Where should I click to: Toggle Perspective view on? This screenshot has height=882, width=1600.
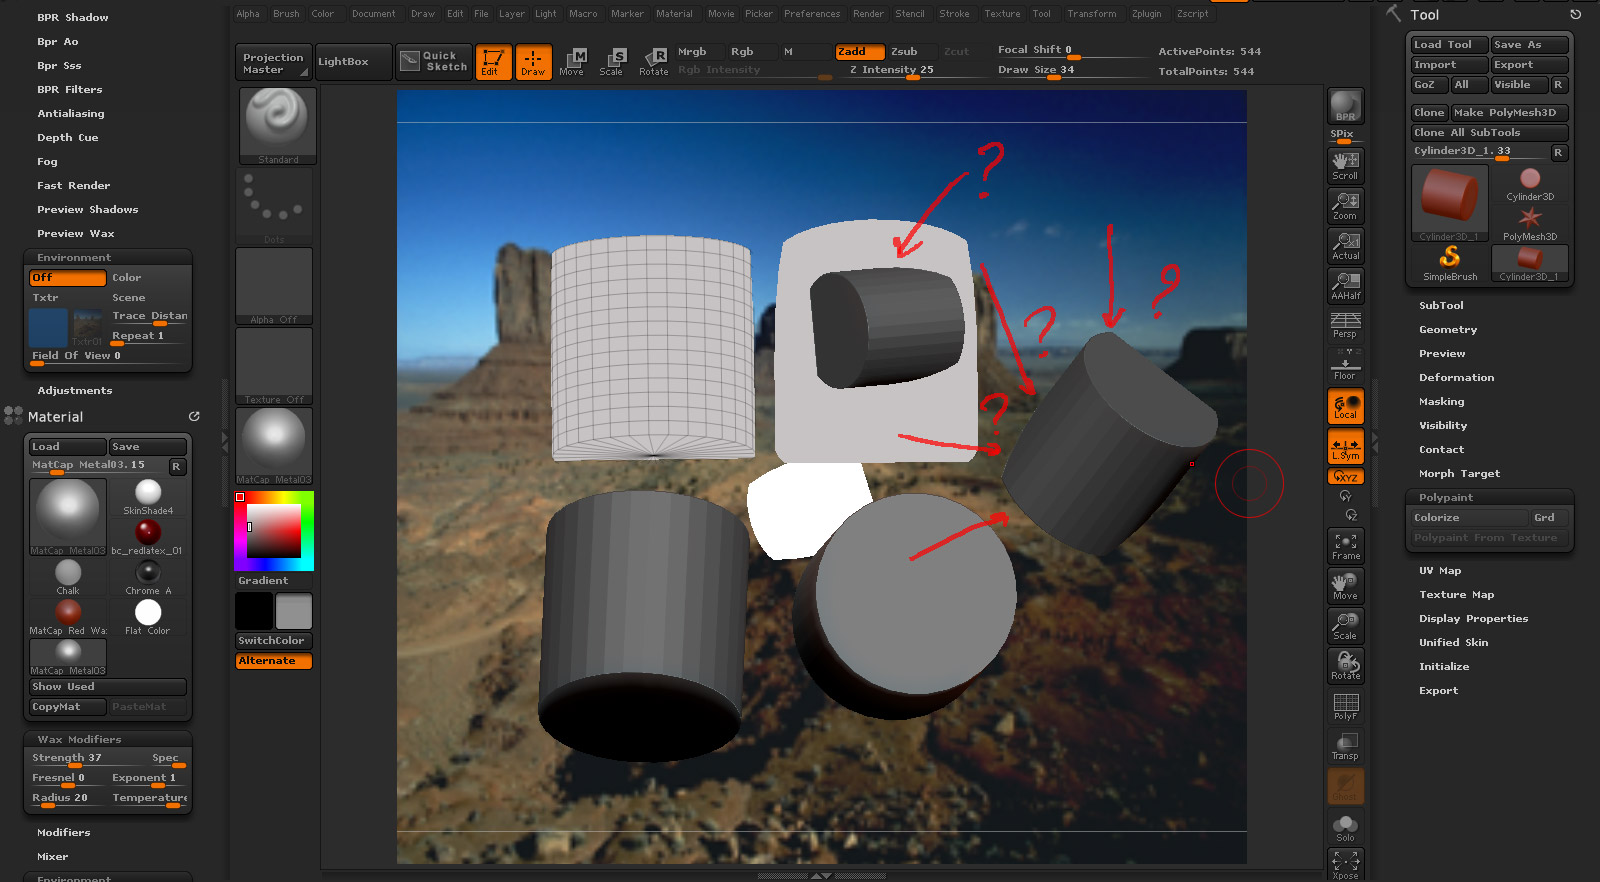pos(1345,325)
